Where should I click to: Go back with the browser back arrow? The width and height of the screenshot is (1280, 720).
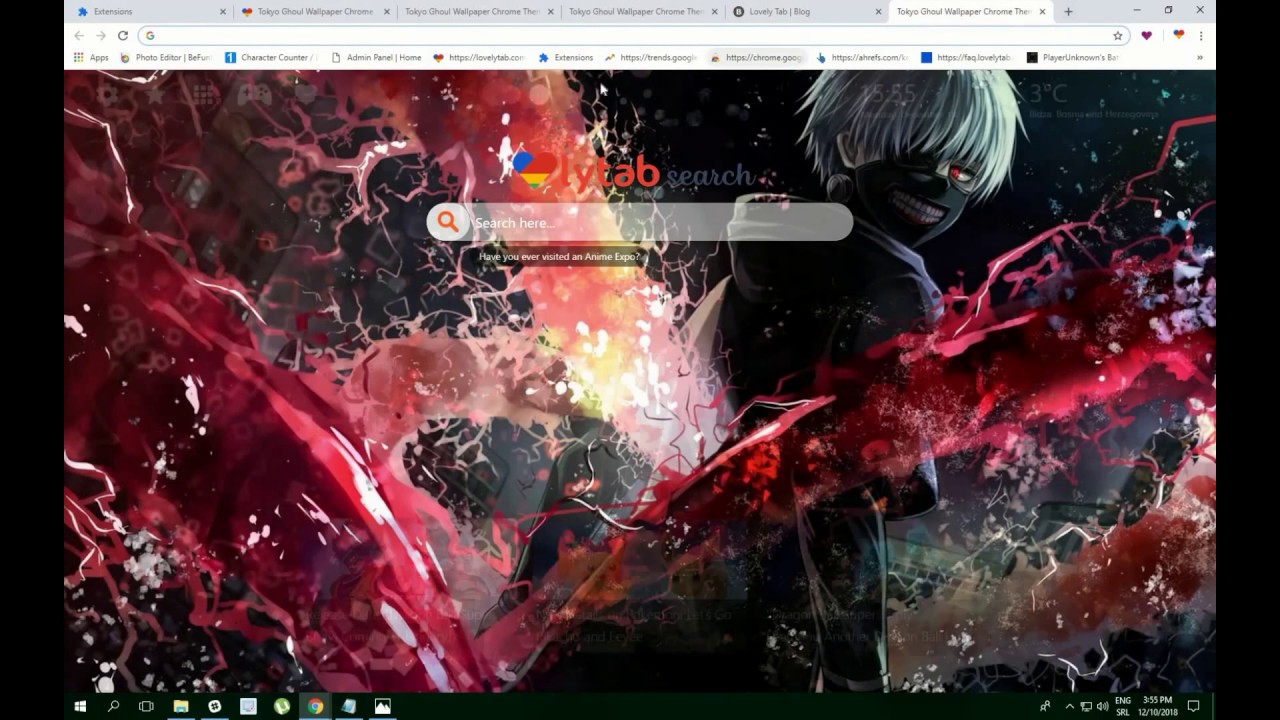pyautogui.click(x=79, y=35)
